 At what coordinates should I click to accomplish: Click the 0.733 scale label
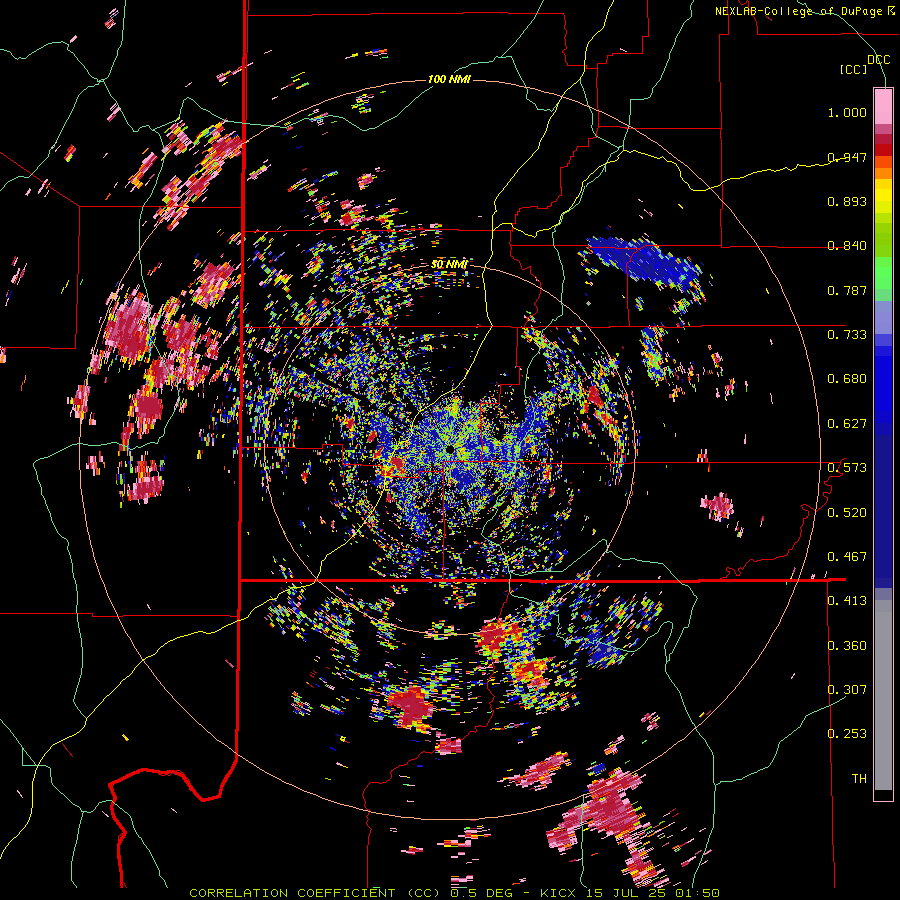(x=847, y=335)
